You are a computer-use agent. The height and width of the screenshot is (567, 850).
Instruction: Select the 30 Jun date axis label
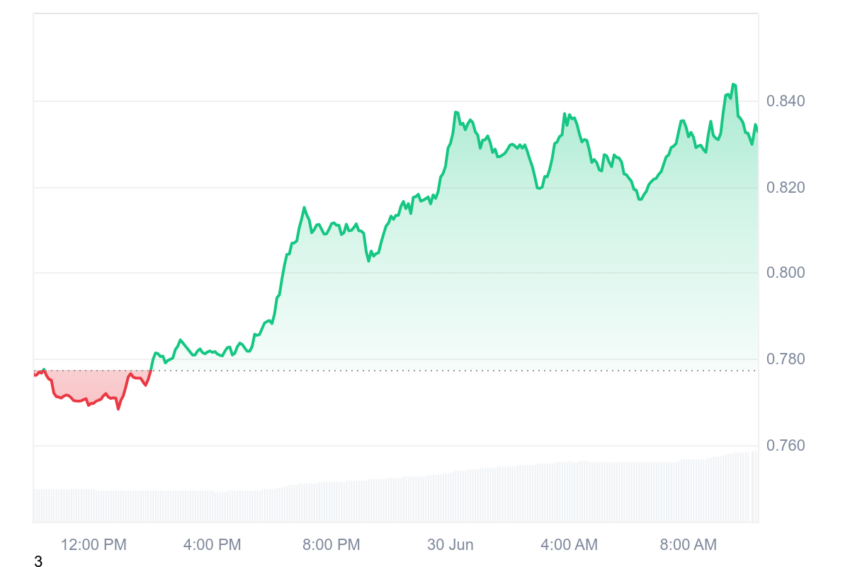coord(450,545)
